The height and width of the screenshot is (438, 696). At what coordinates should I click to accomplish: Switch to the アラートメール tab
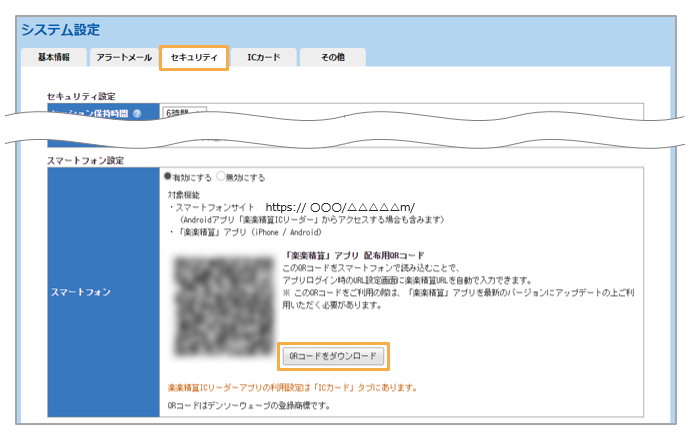pos(124,58)
